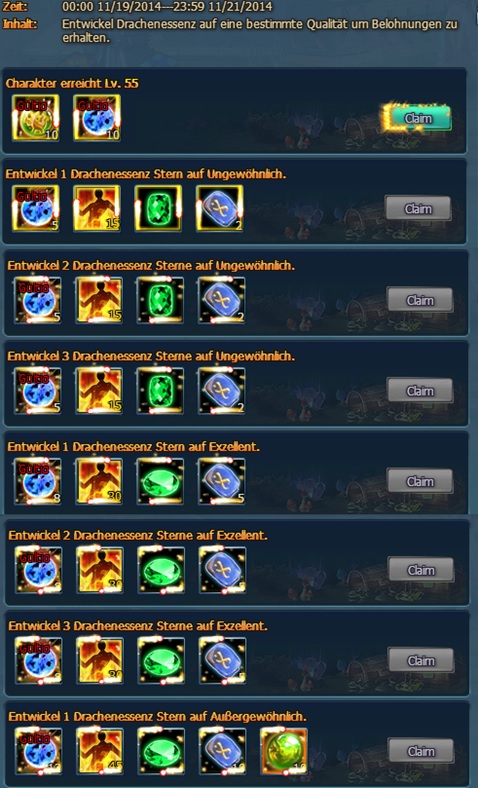The width and height of the screenshot is (478, 788).
Task: Claim reward for 1 Stern auf Außergewöhnlich
Action: point(421,751)
